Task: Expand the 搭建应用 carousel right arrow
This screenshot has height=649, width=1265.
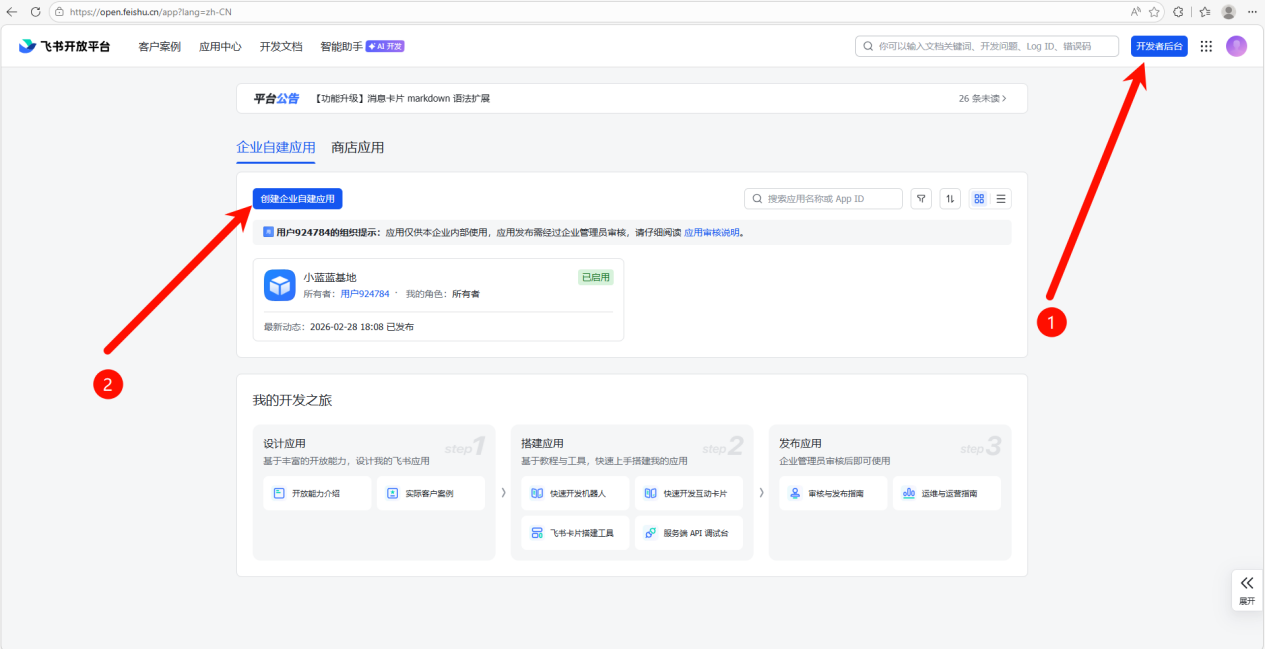Action: [762, 492]
